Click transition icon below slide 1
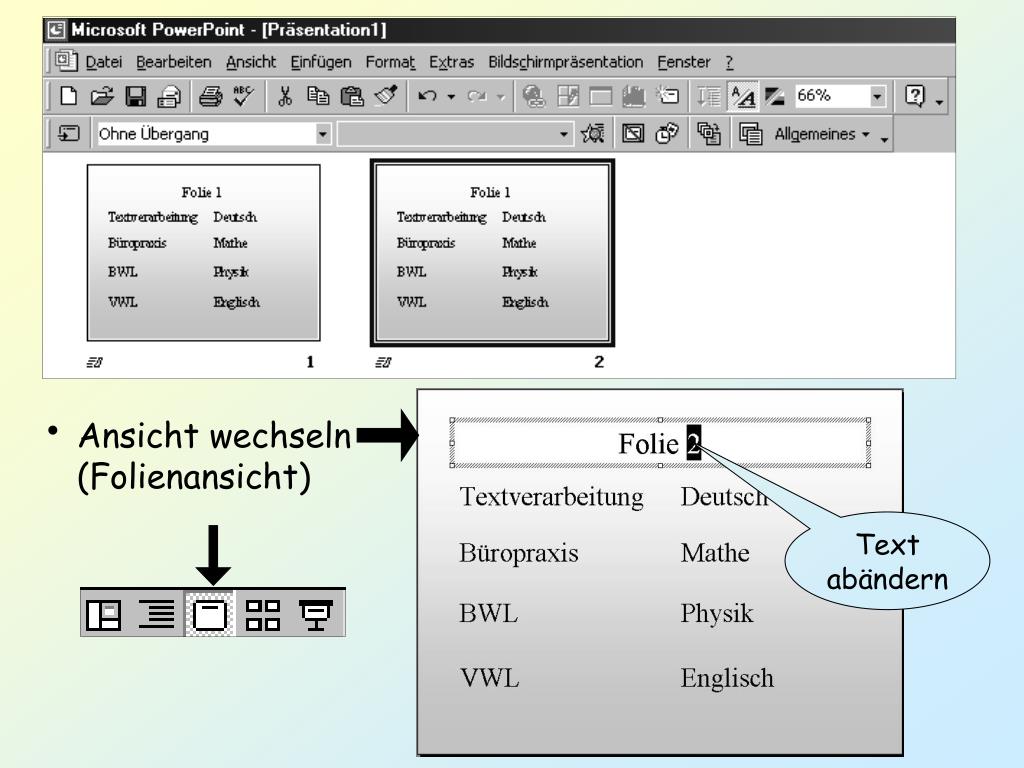This screenshot has height=768, width=1024. [x=95, y=362]
